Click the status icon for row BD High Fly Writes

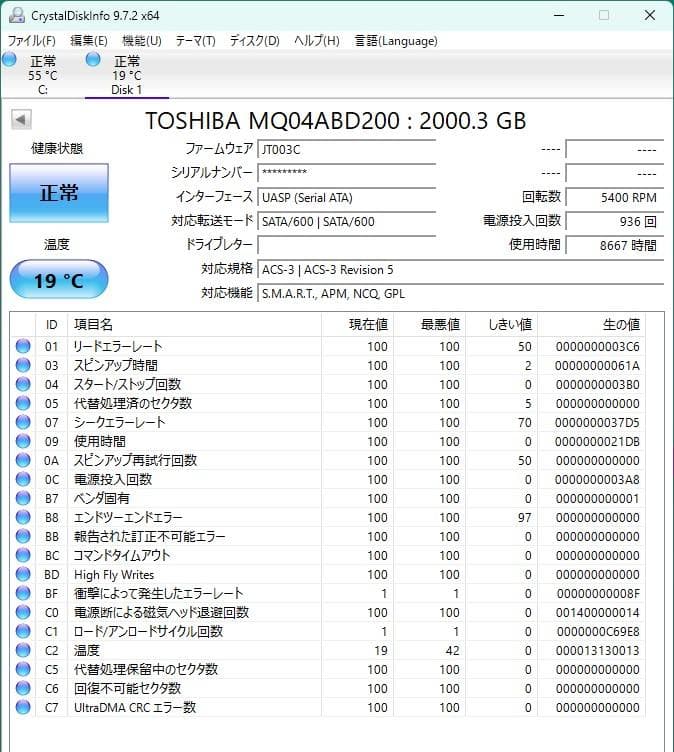pyautogui.click(x=23, y=574)
